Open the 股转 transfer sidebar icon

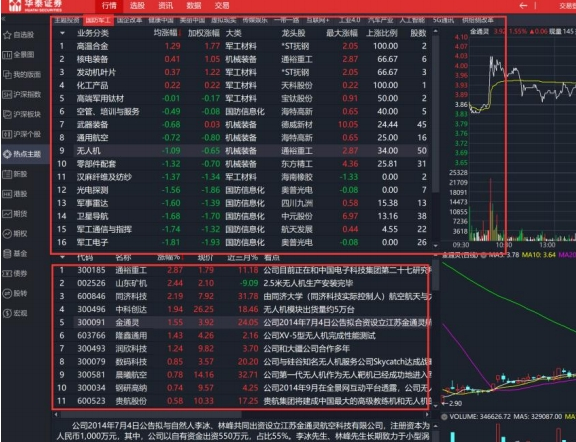pyautogui.click(x=7, y=293)
